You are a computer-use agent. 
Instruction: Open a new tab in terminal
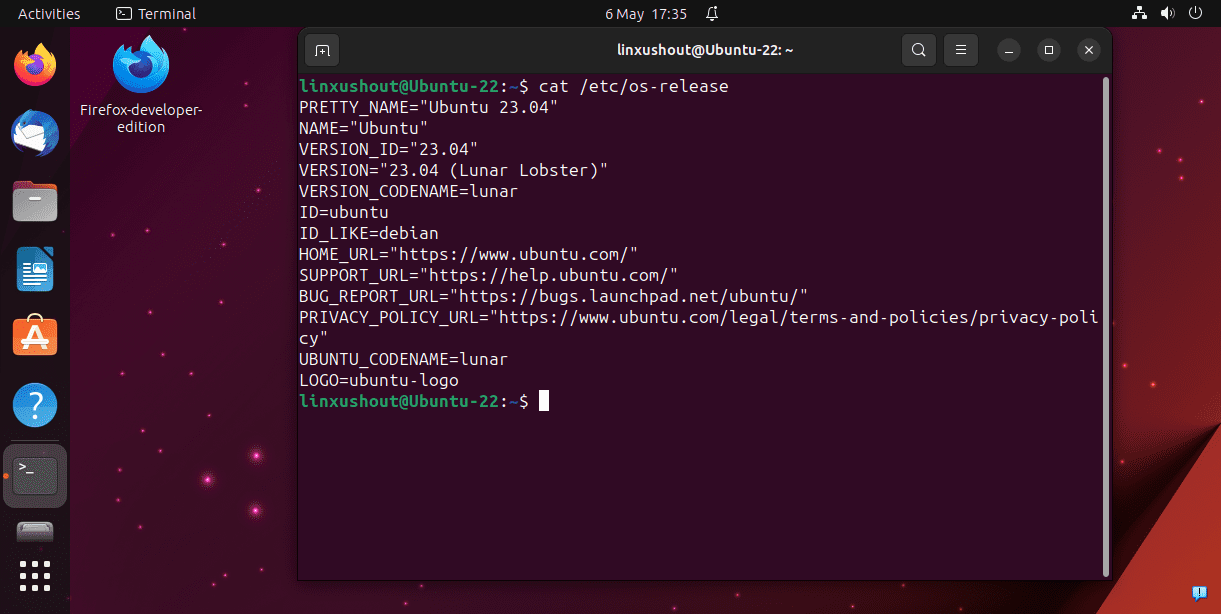click(x=322, y=50)
